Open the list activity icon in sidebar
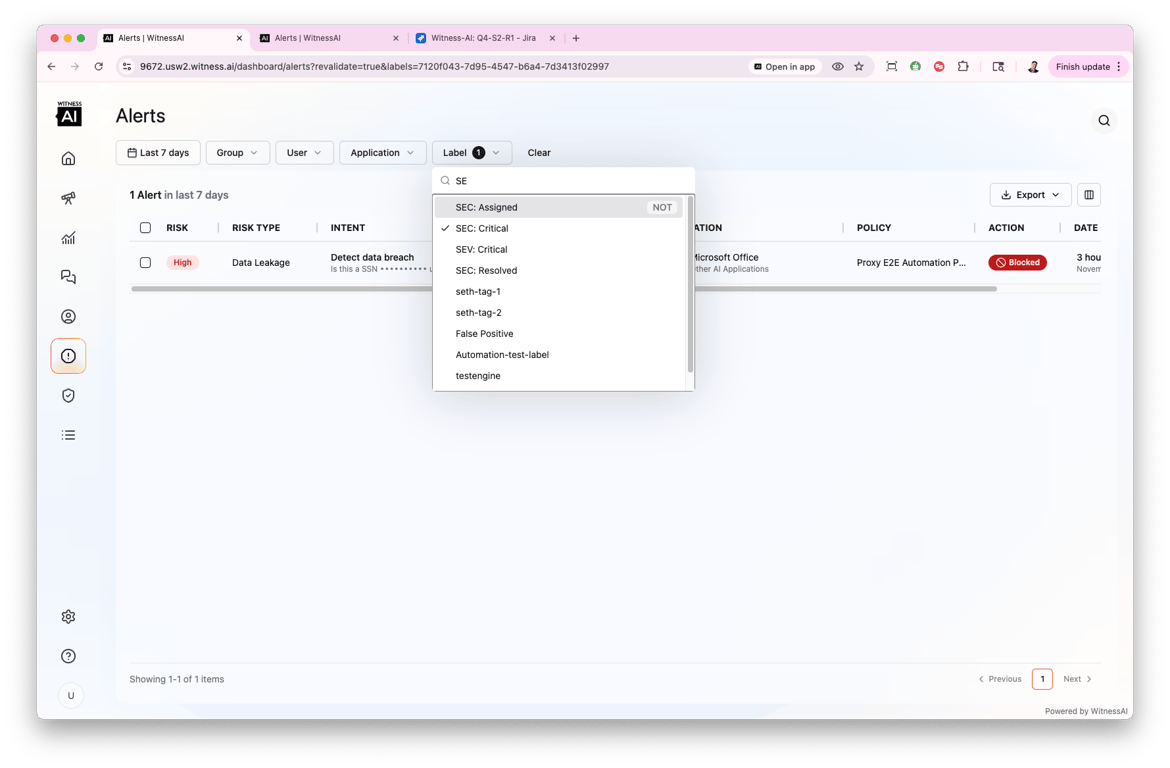 pos(68,434)
